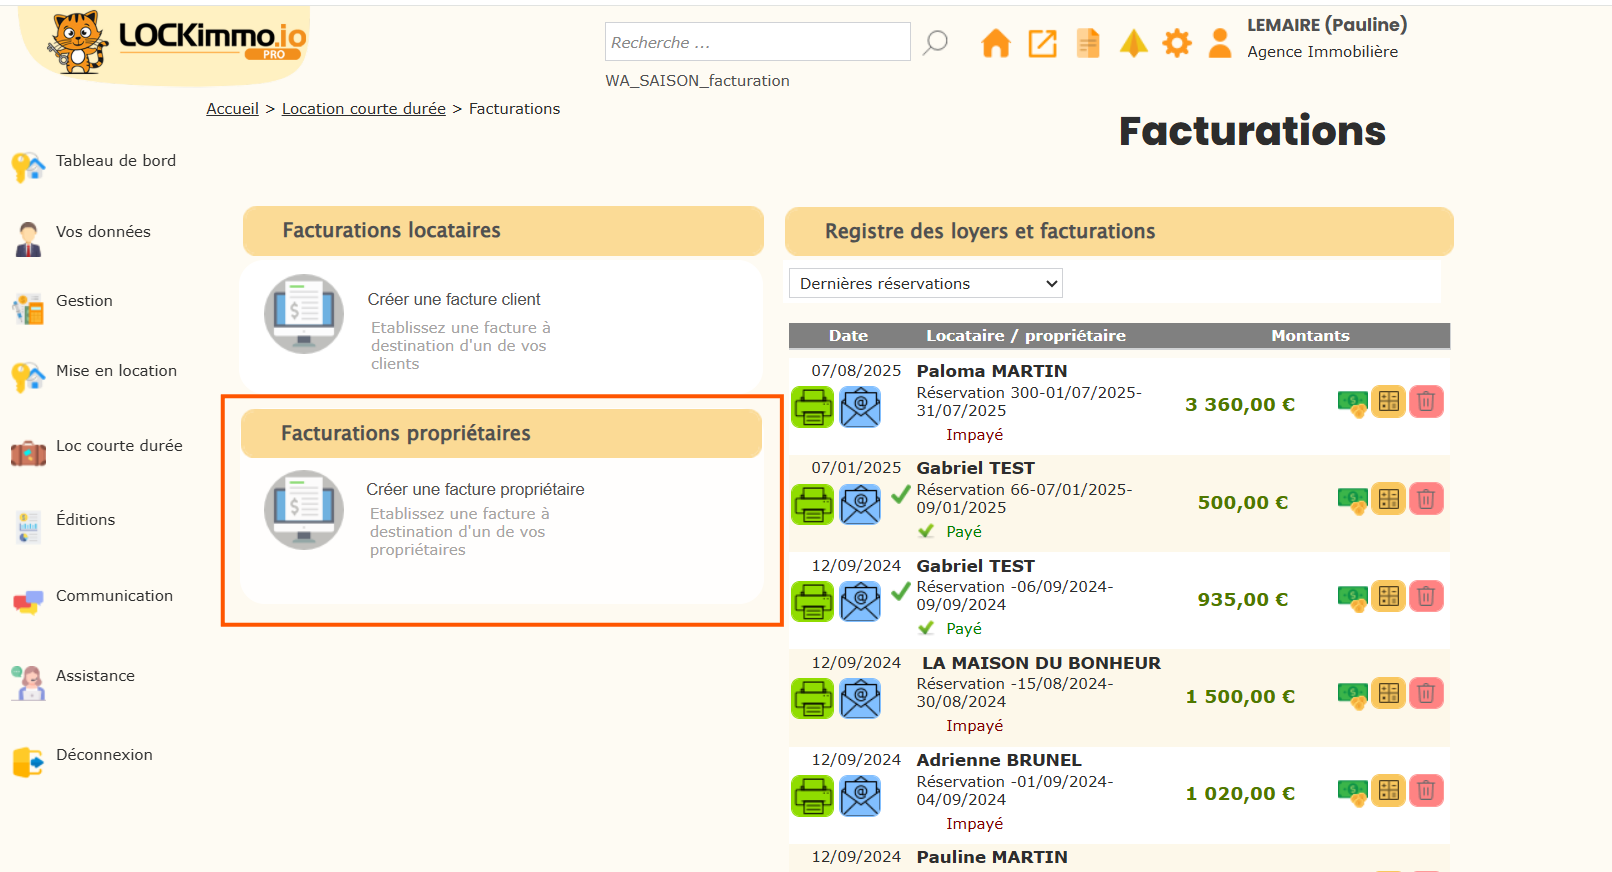Image resolution: width=1612 pixels, height=872 pixels.
Task: Focus the Recherche search field
Action: click(x=757, y=42)
